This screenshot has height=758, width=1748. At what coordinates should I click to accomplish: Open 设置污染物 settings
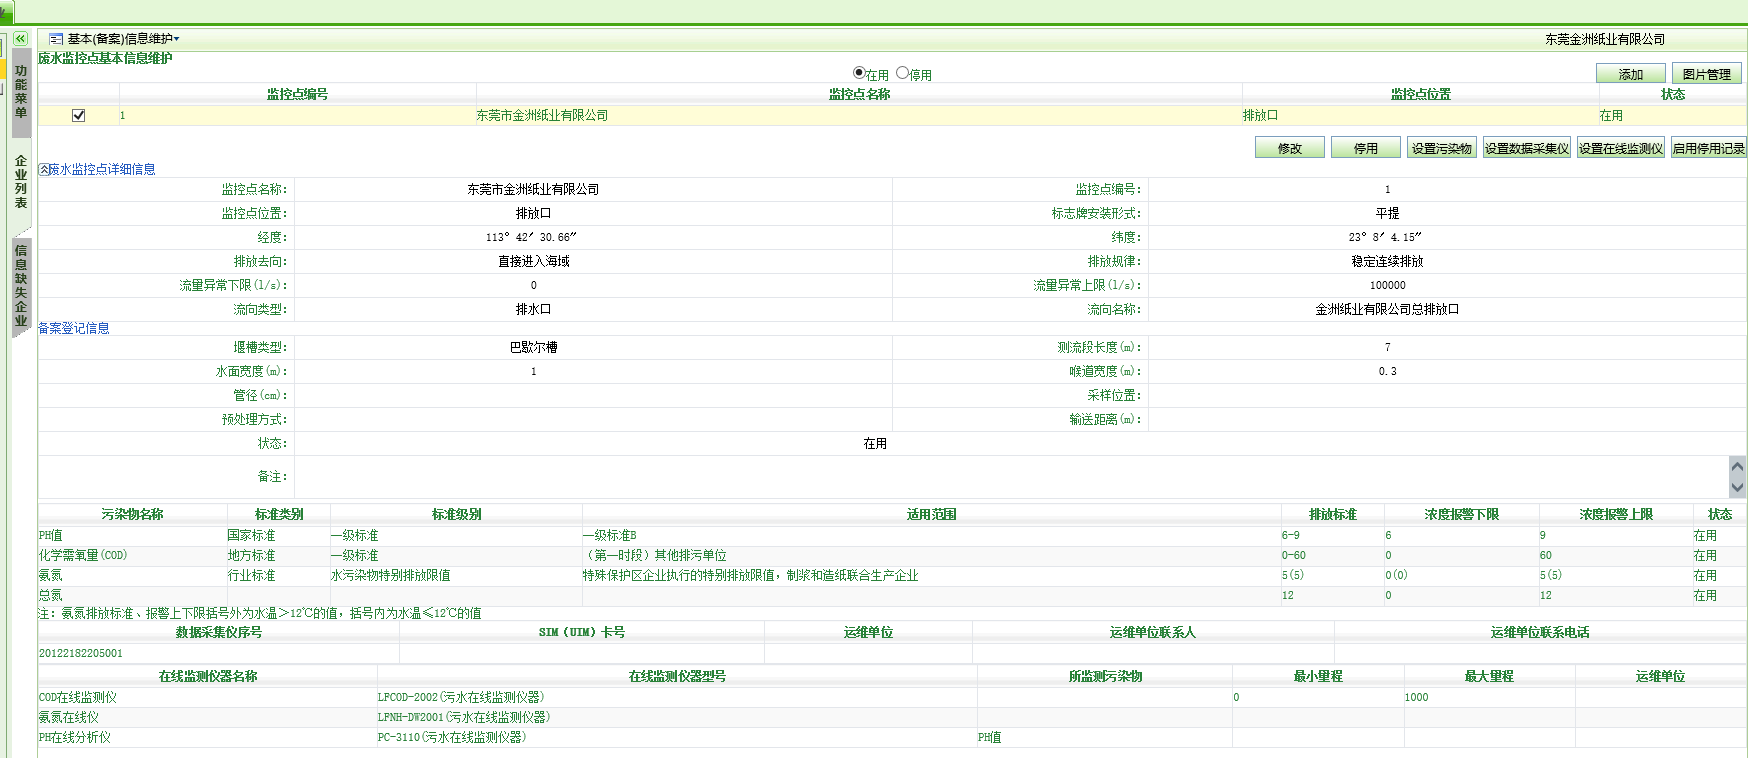coord(1442,148)
